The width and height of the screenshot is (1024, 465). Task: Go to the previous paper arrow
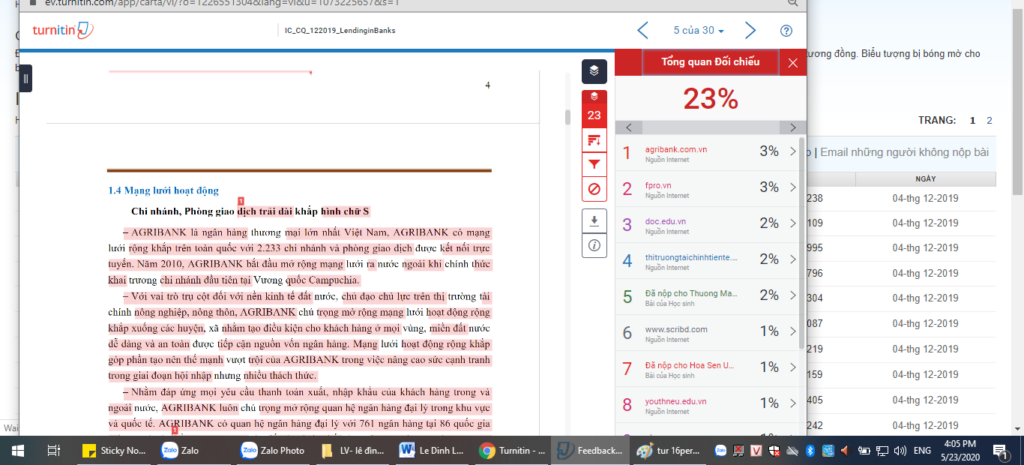coord(643,31)
